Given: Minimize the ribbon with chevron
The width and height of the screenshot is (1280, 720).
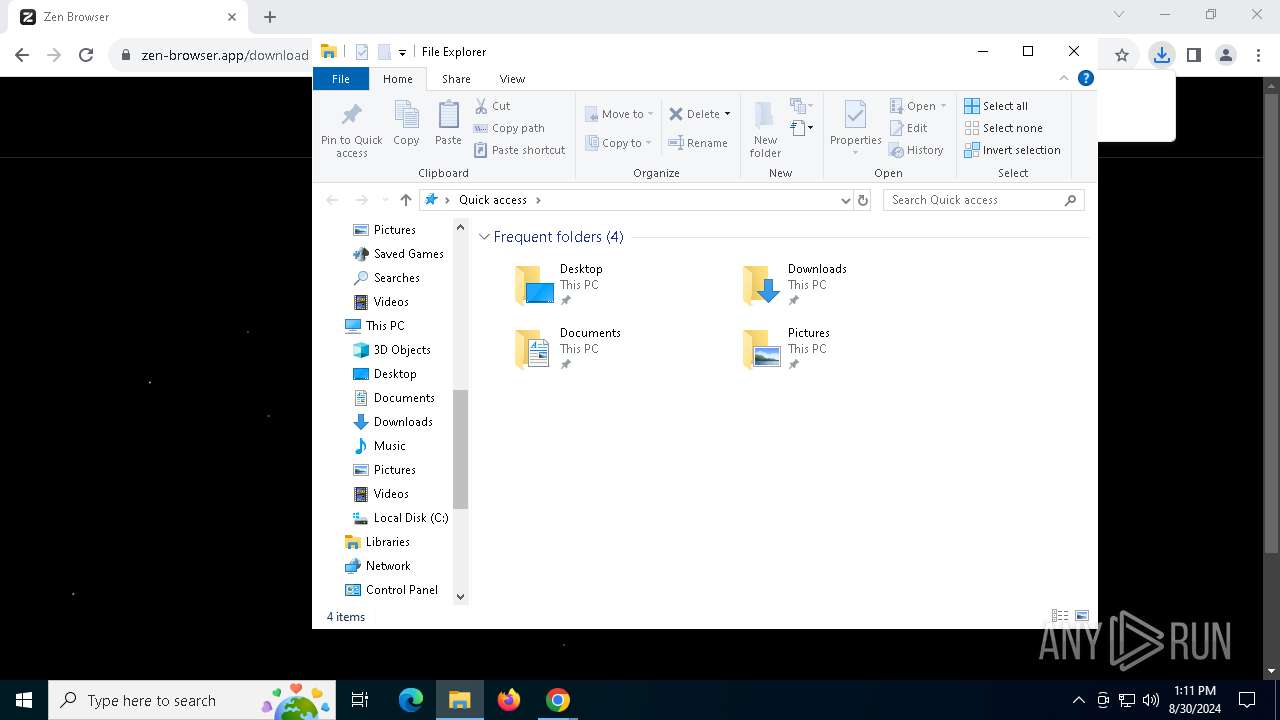Looking at the screenshot, I should (x=1064, y=78).
